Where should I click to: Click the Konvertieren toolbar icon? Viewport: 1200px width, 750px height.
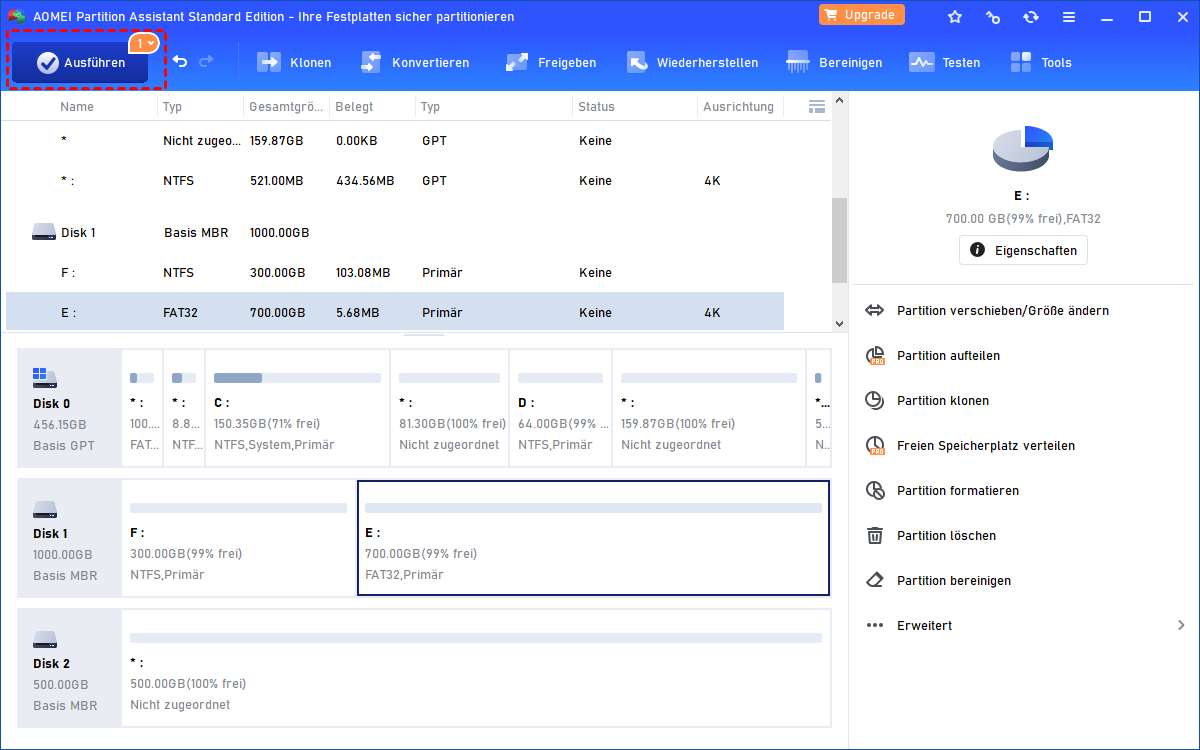[x=371, y=62]
